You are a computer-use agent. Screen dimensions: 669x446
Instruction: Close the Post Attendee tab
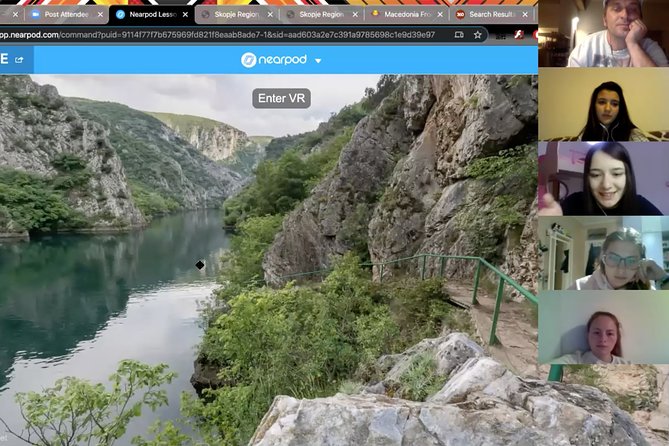[100, 15]
